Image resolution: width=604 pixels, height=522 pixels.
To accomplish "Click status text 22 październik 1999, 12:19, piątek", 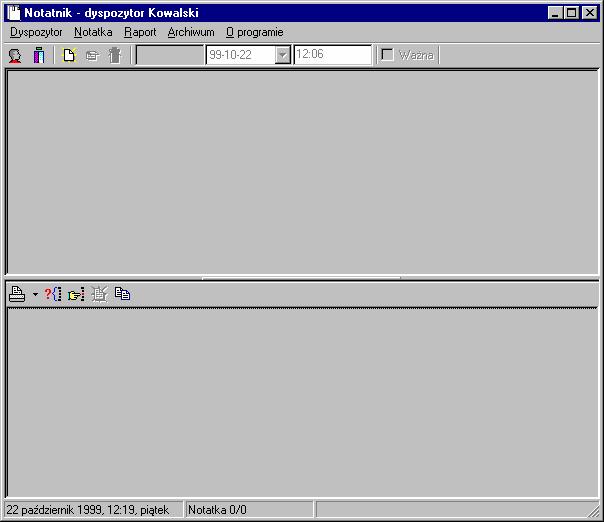I will [x=87, y=510].
